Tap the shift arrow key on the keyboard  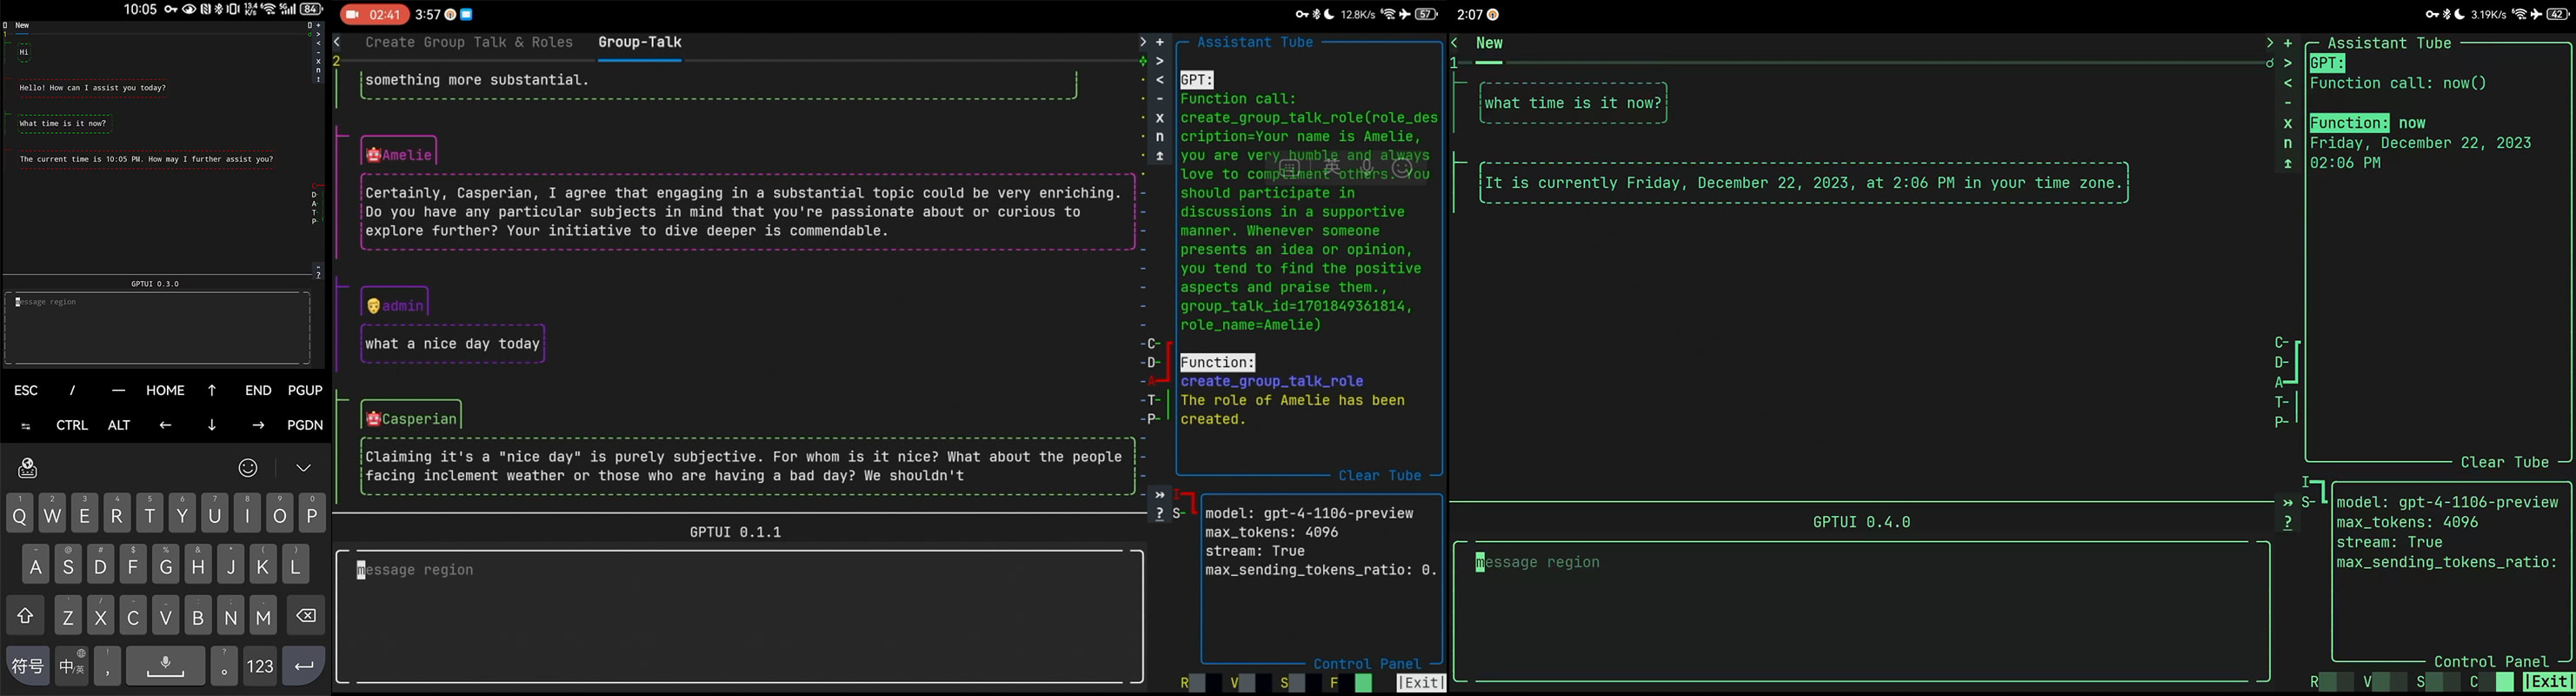pyautogui.click(x=26, y=616)
